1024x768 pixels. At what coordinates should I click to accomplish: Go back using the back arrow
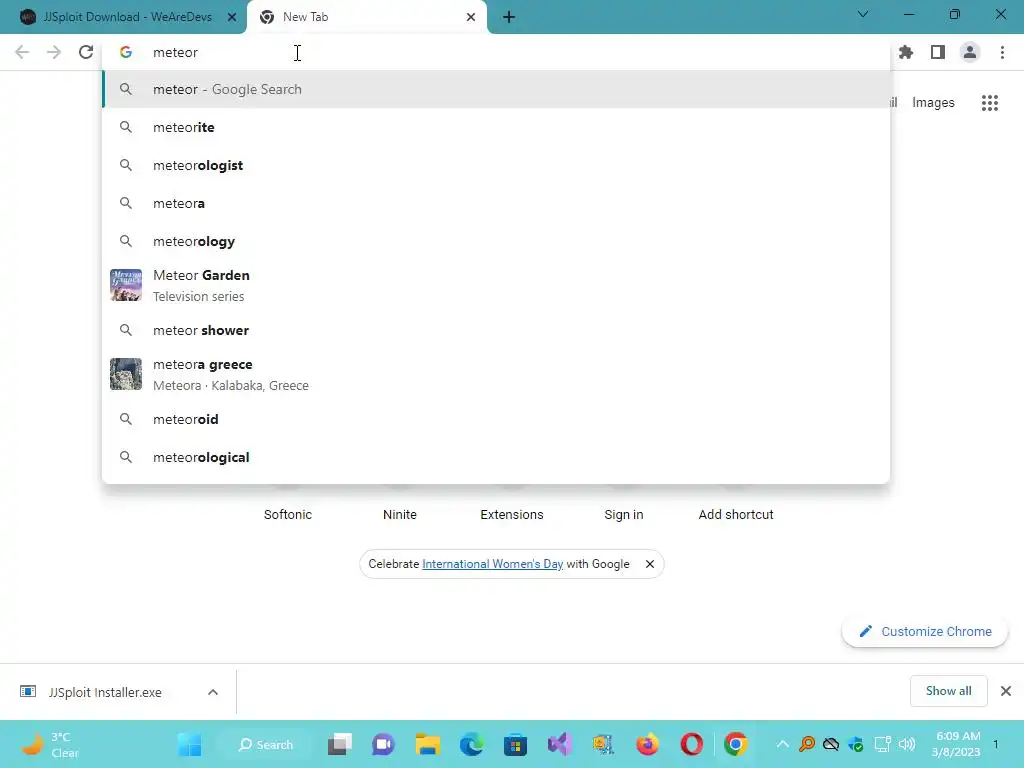coord(22,52)
